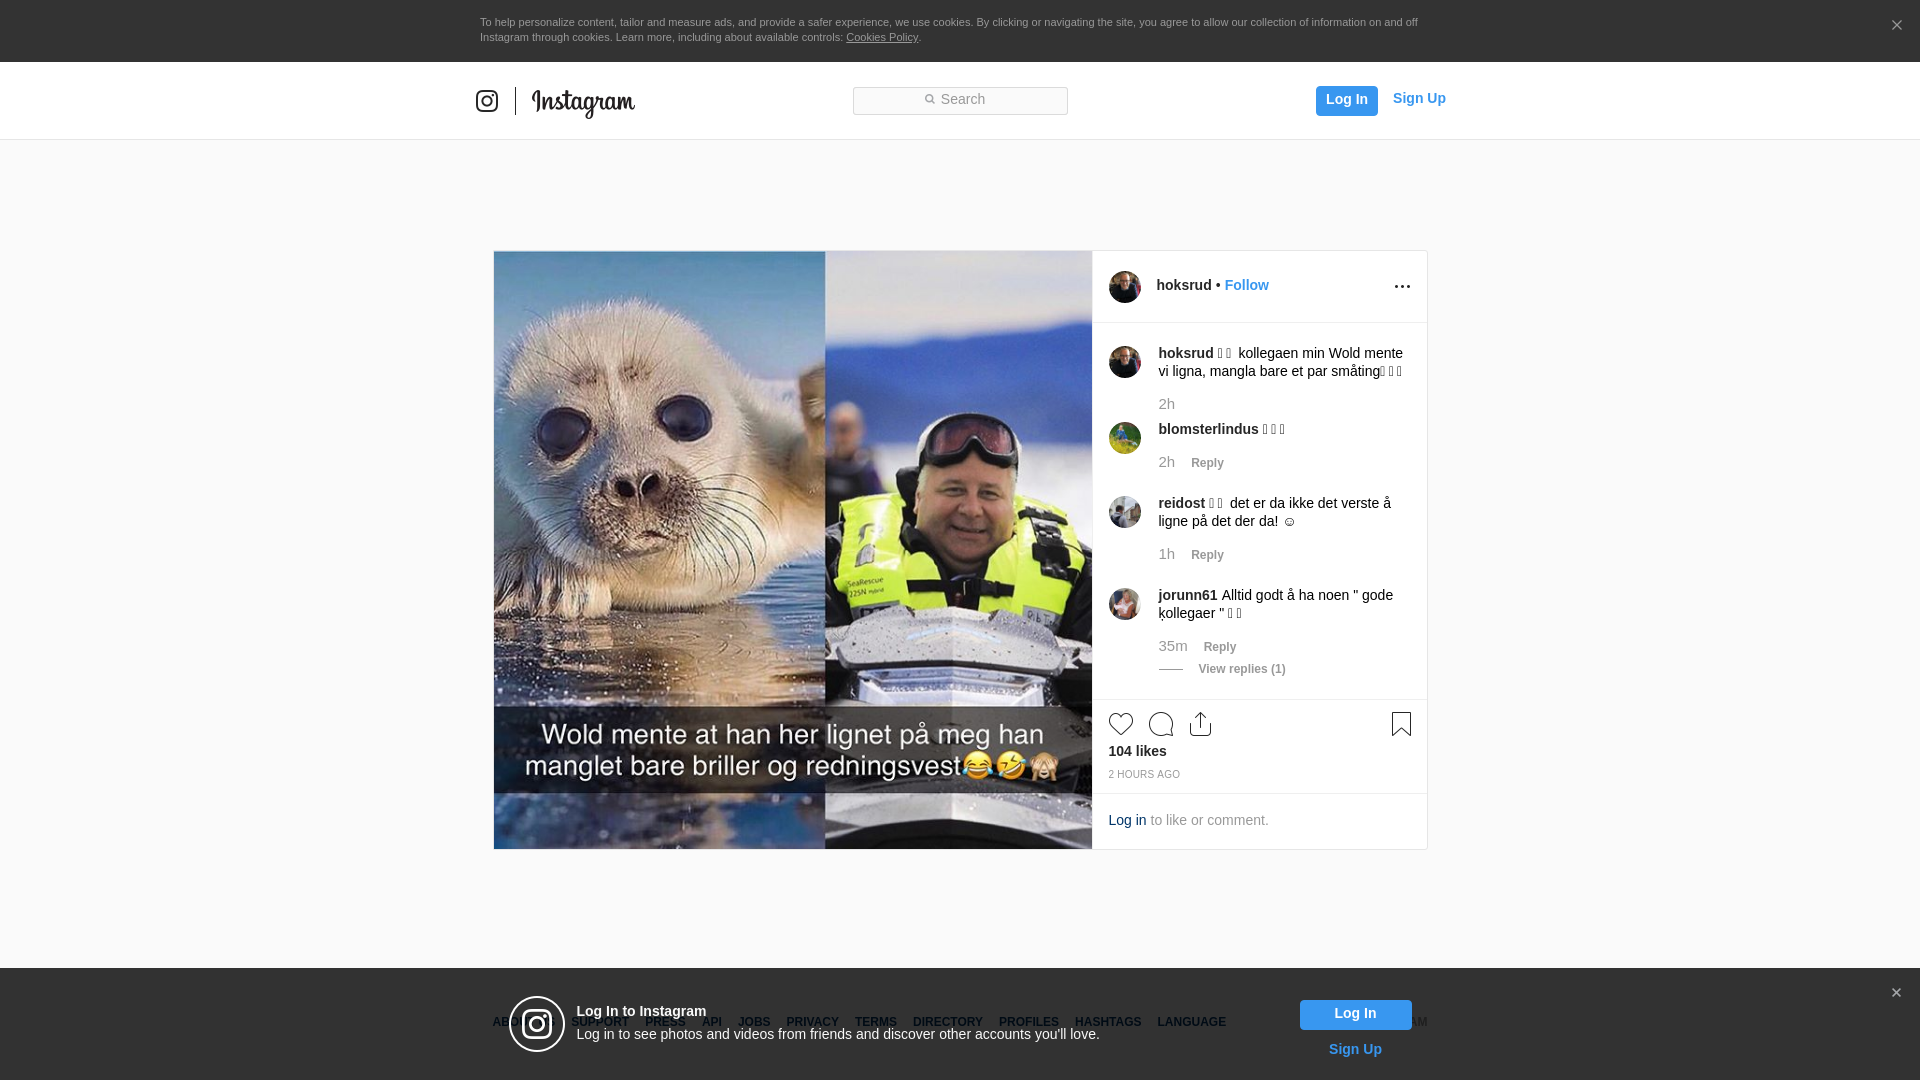
Task: Click Log in to like or comment
Action: coord(1127,820)
